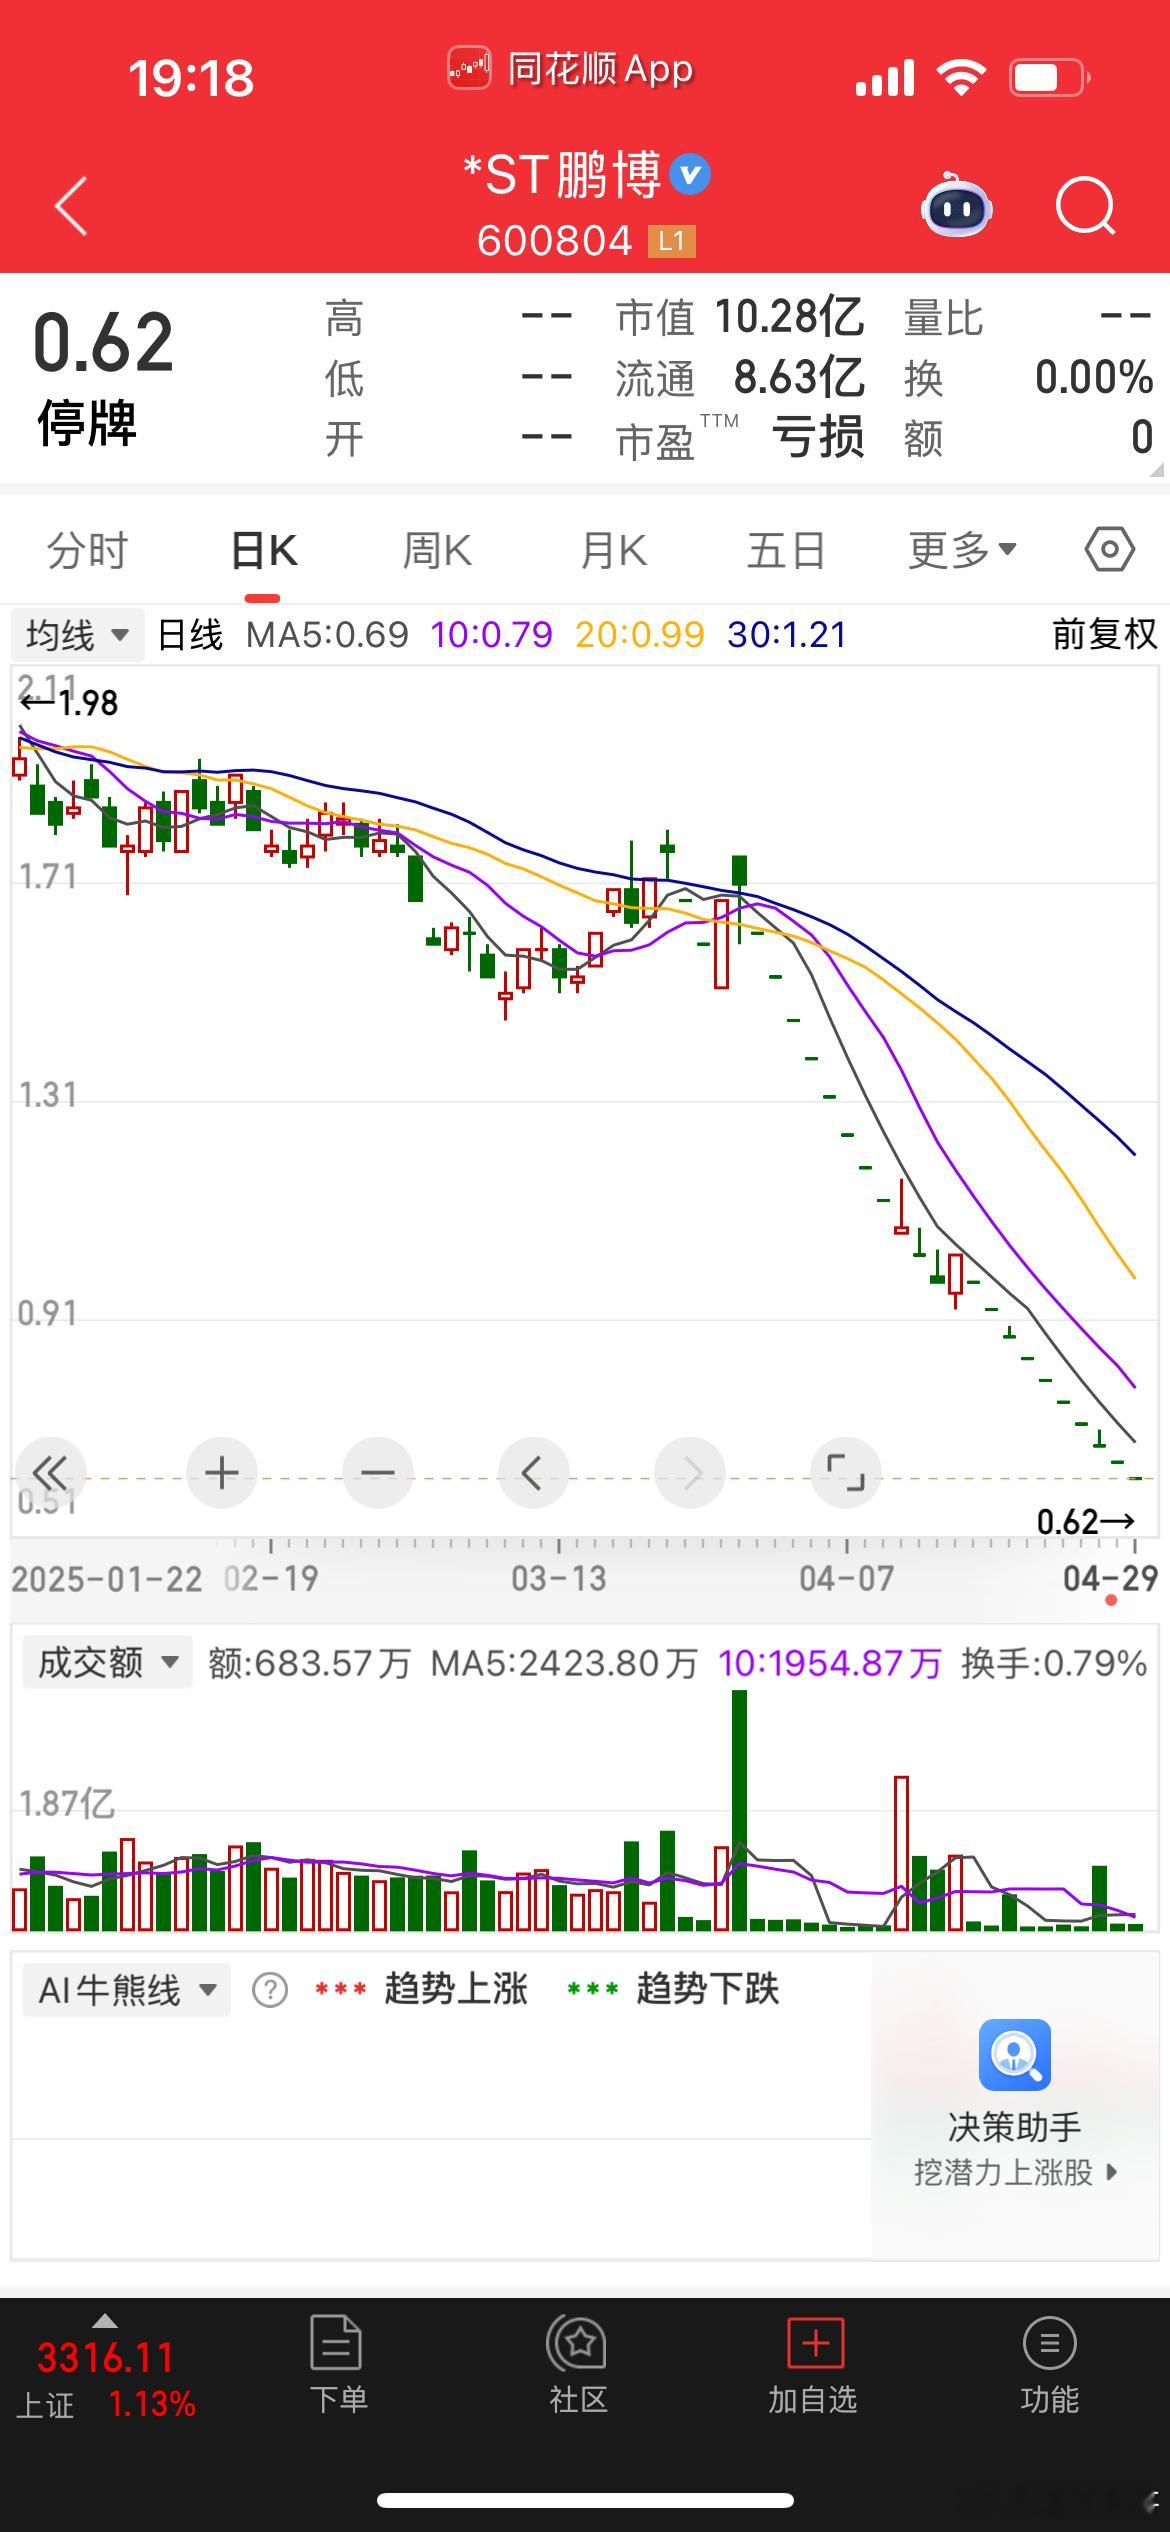Image resolution: width=1170 pixels, height=2532 pixels.
Task: Tap MA5:0.69 moving average value
Action: (327, 635)
